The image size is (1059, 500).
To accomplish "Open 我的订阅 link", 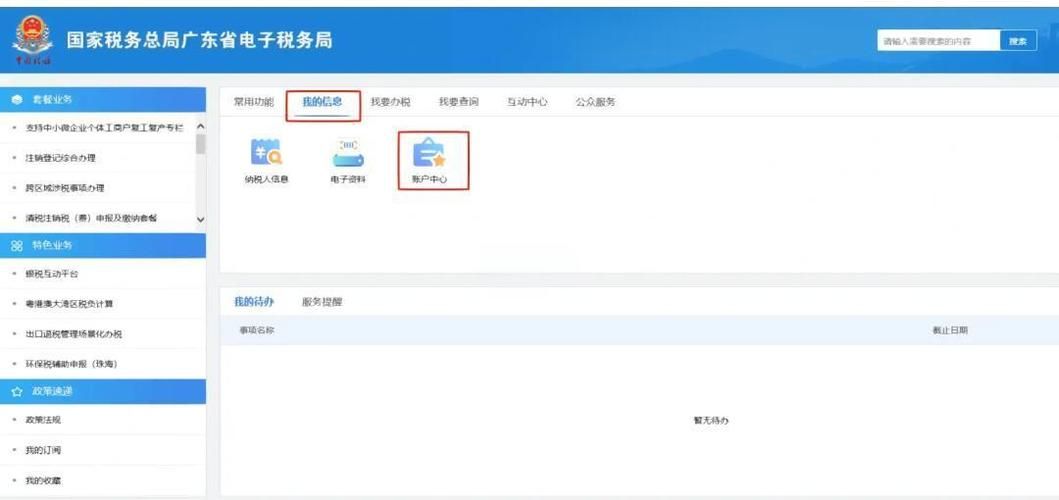I will point(43,450).
